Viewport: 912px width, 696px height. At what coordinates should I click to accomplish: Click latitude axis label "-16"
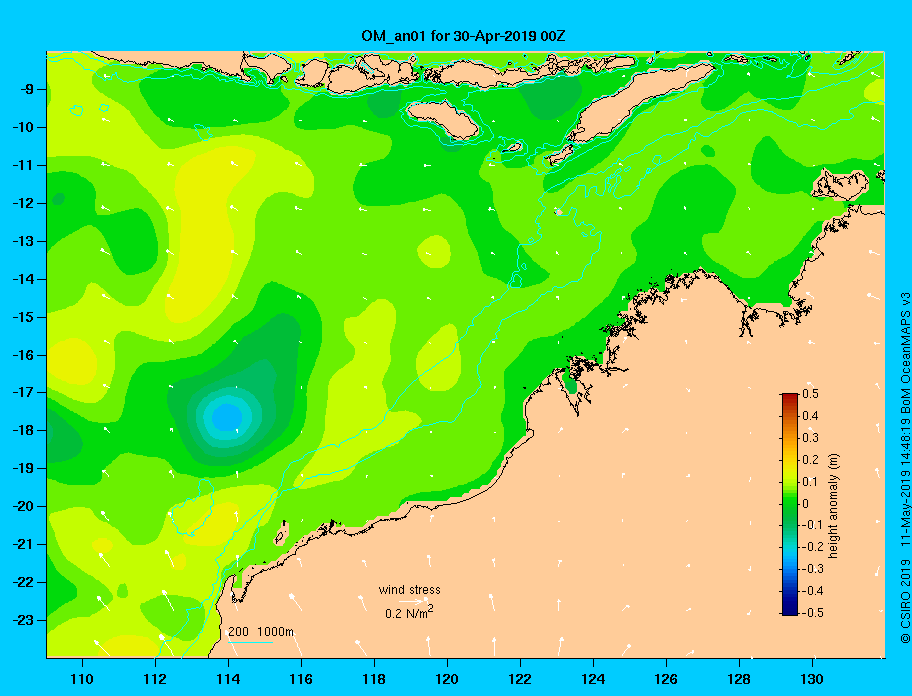click(23, 355)
